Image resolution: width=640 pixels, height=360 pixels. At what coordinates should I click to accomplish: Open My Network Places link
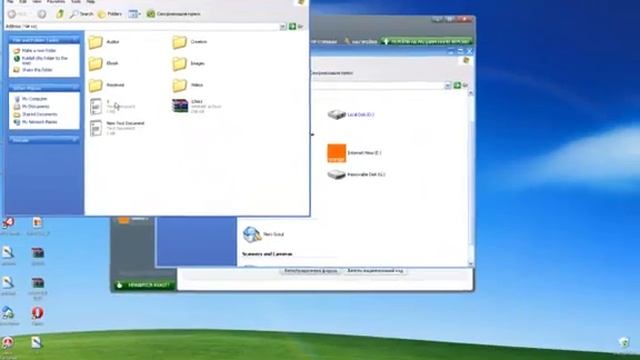[40, 122]
